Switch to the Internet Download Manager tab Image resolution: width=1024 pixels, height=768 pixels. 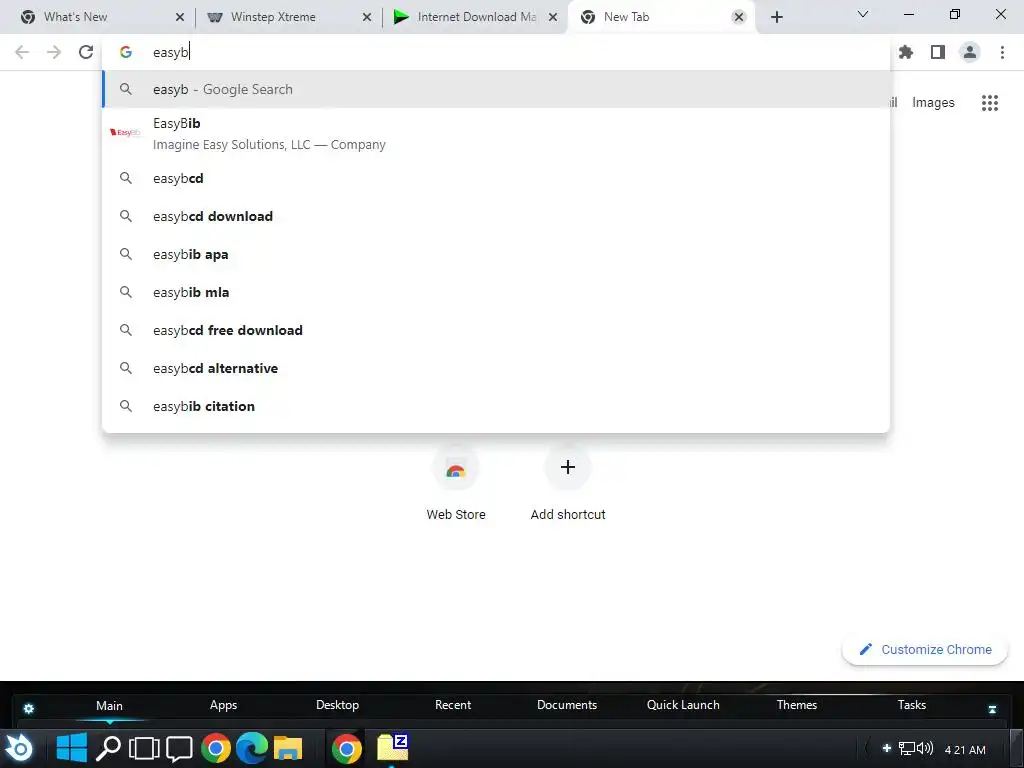tap(475, 17)
